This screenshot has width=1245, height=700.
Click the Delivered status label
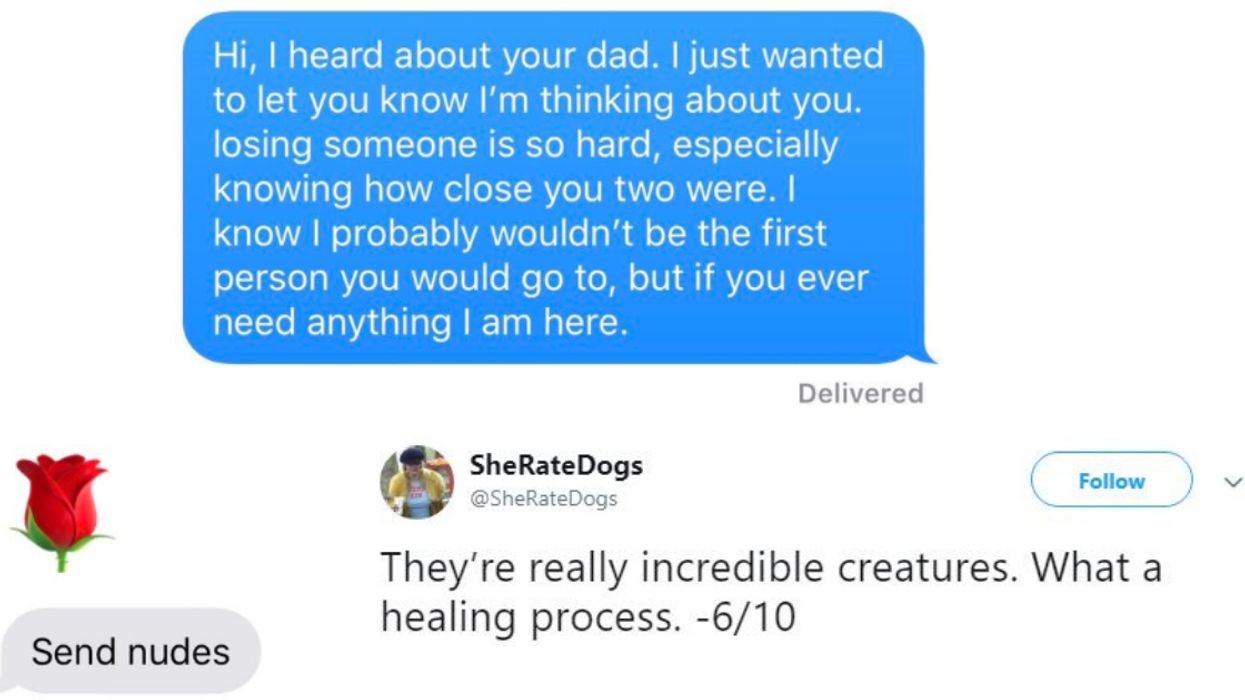click(x=862, y=394)
